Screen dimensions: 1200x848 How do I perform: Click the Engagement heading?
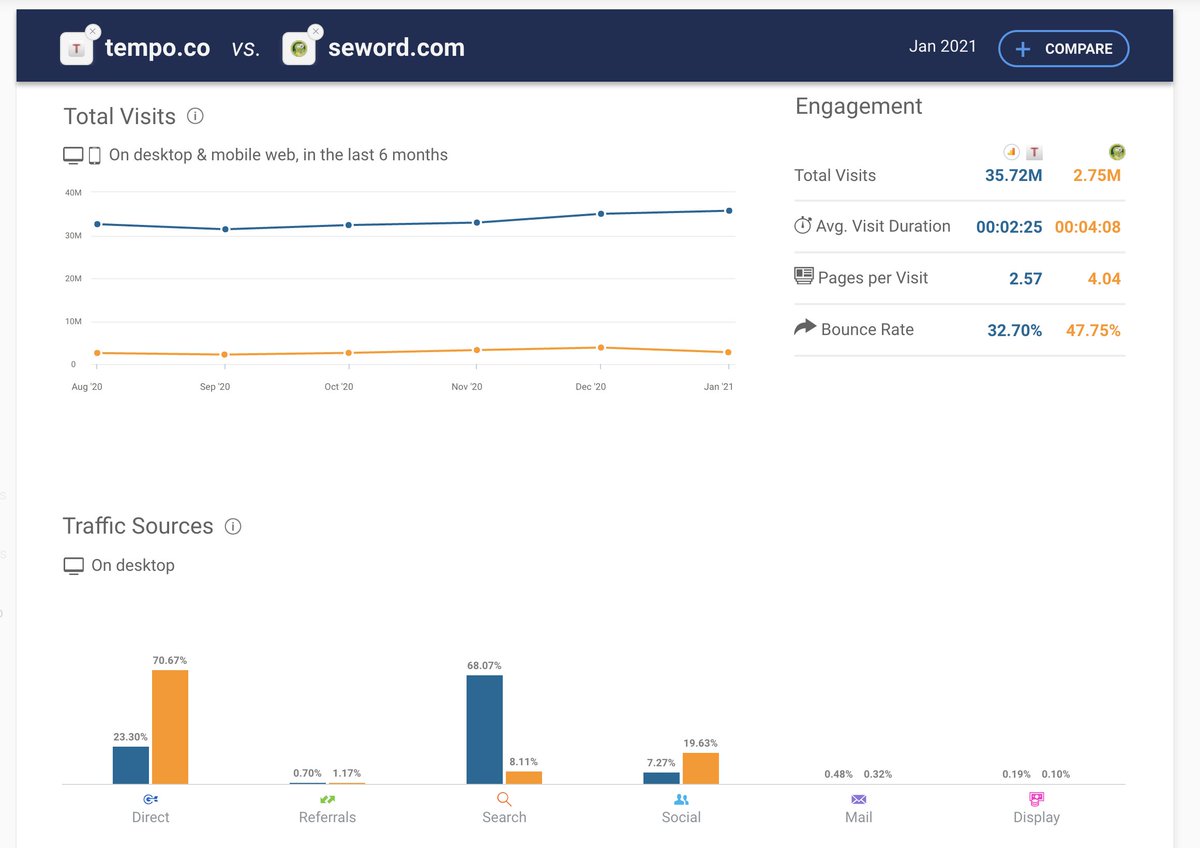pos(859,106)
